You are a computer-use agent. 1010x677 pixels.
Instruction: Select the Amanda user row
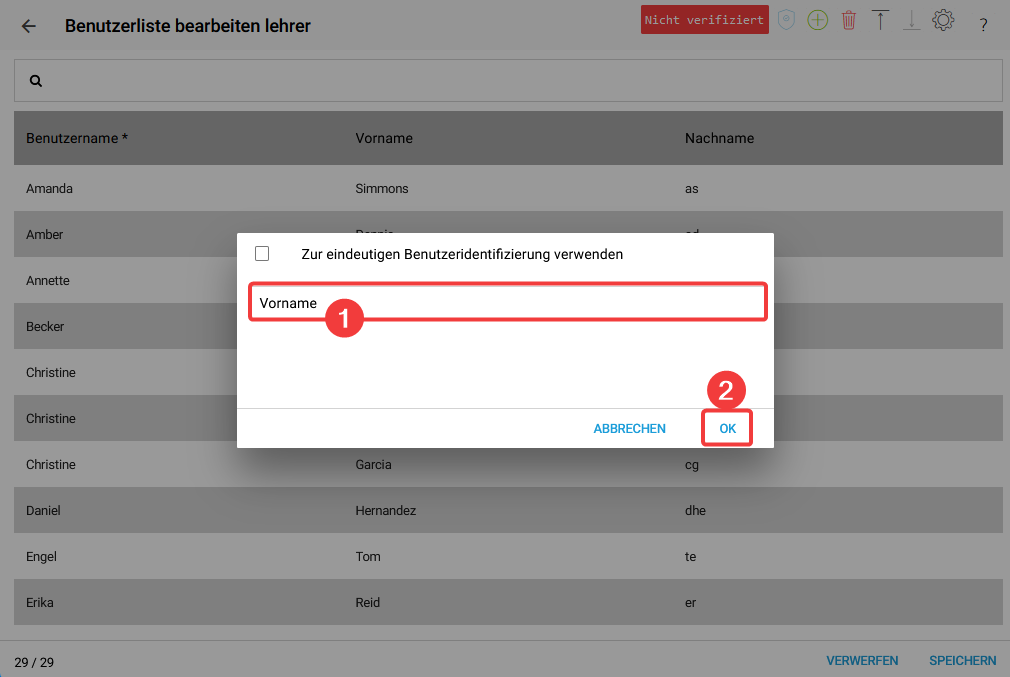click(50, 189)
